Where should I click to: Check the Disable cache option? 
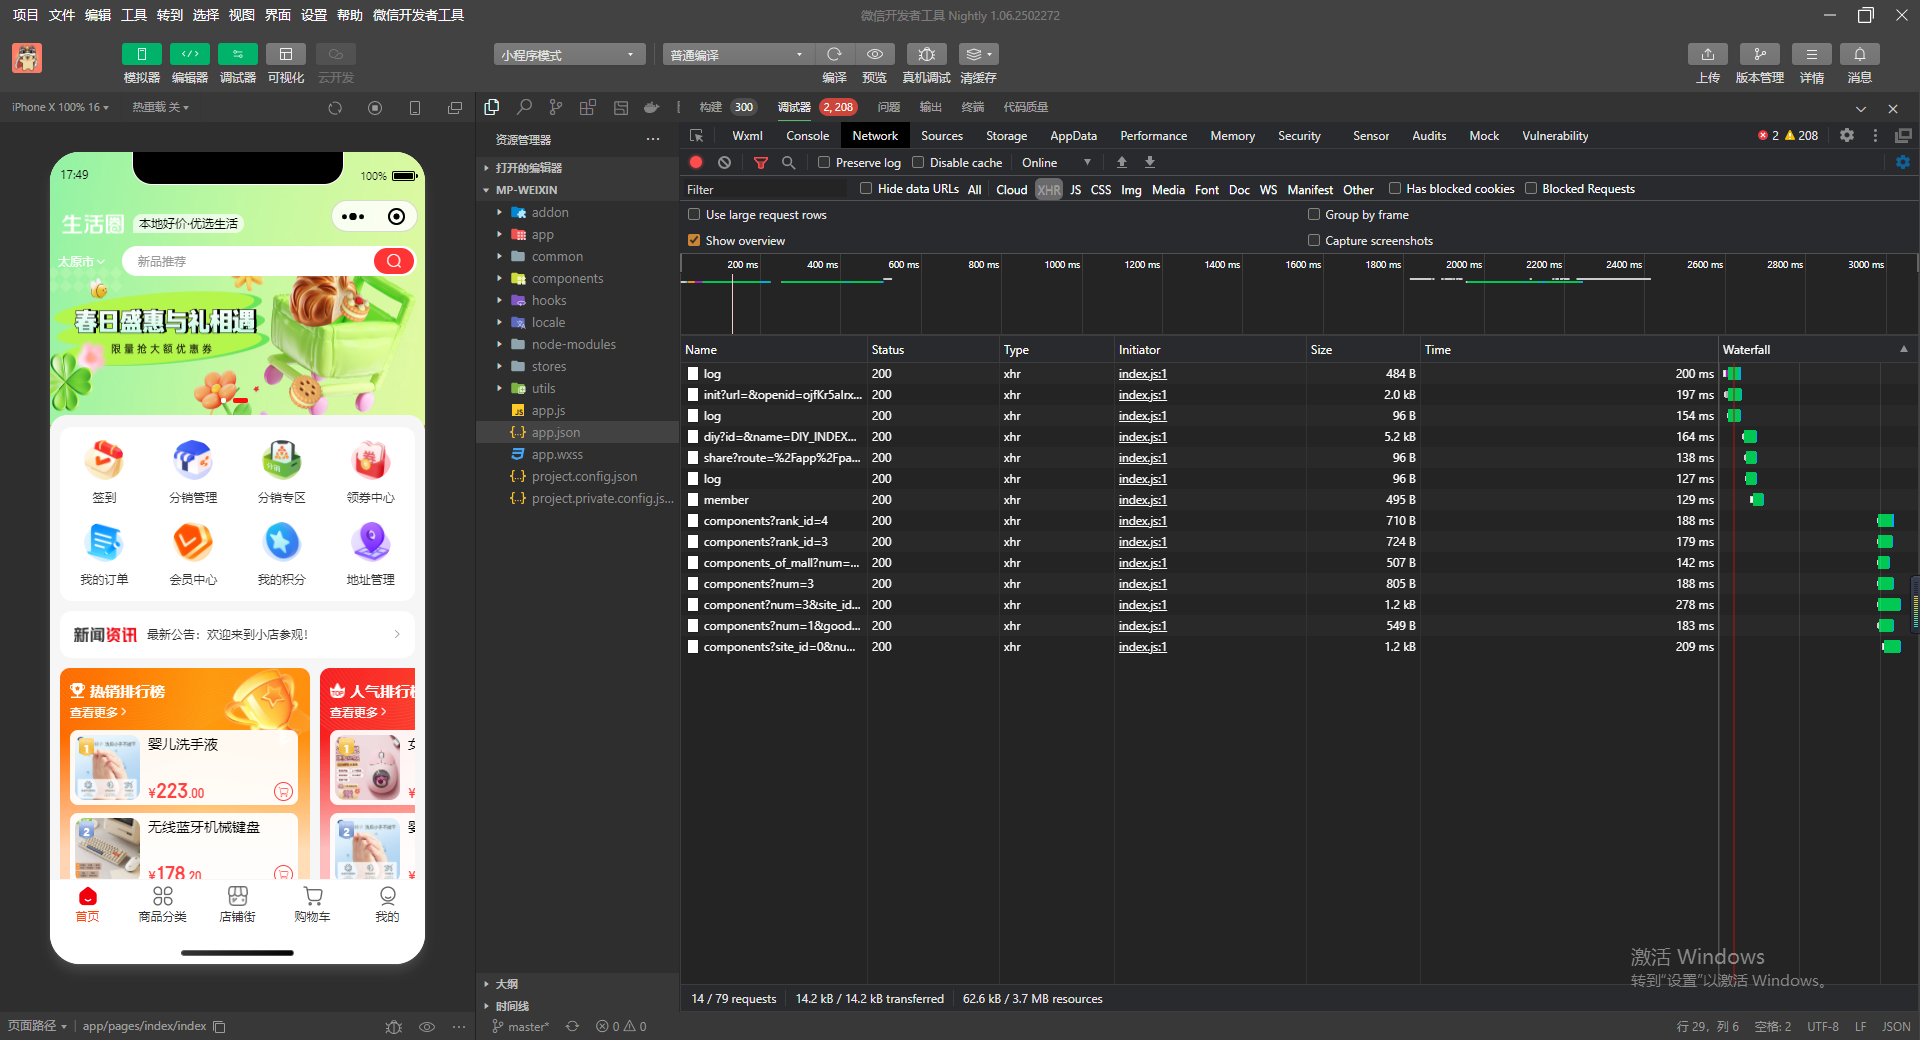918,162
